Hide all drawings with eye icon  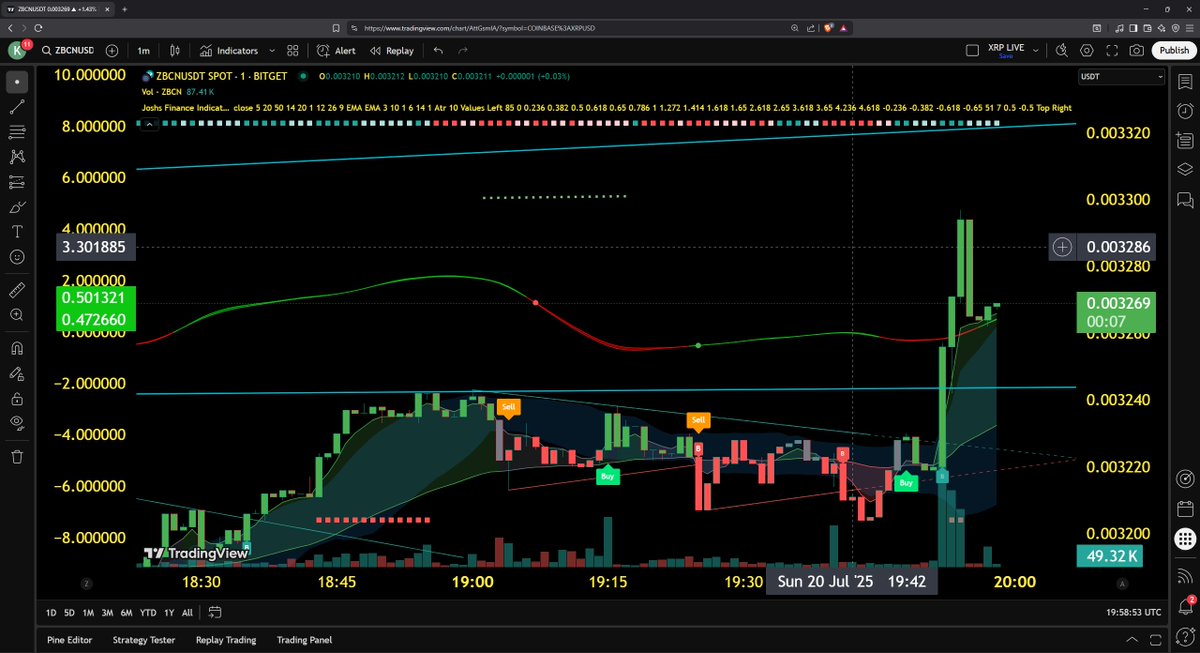[17, 423]
